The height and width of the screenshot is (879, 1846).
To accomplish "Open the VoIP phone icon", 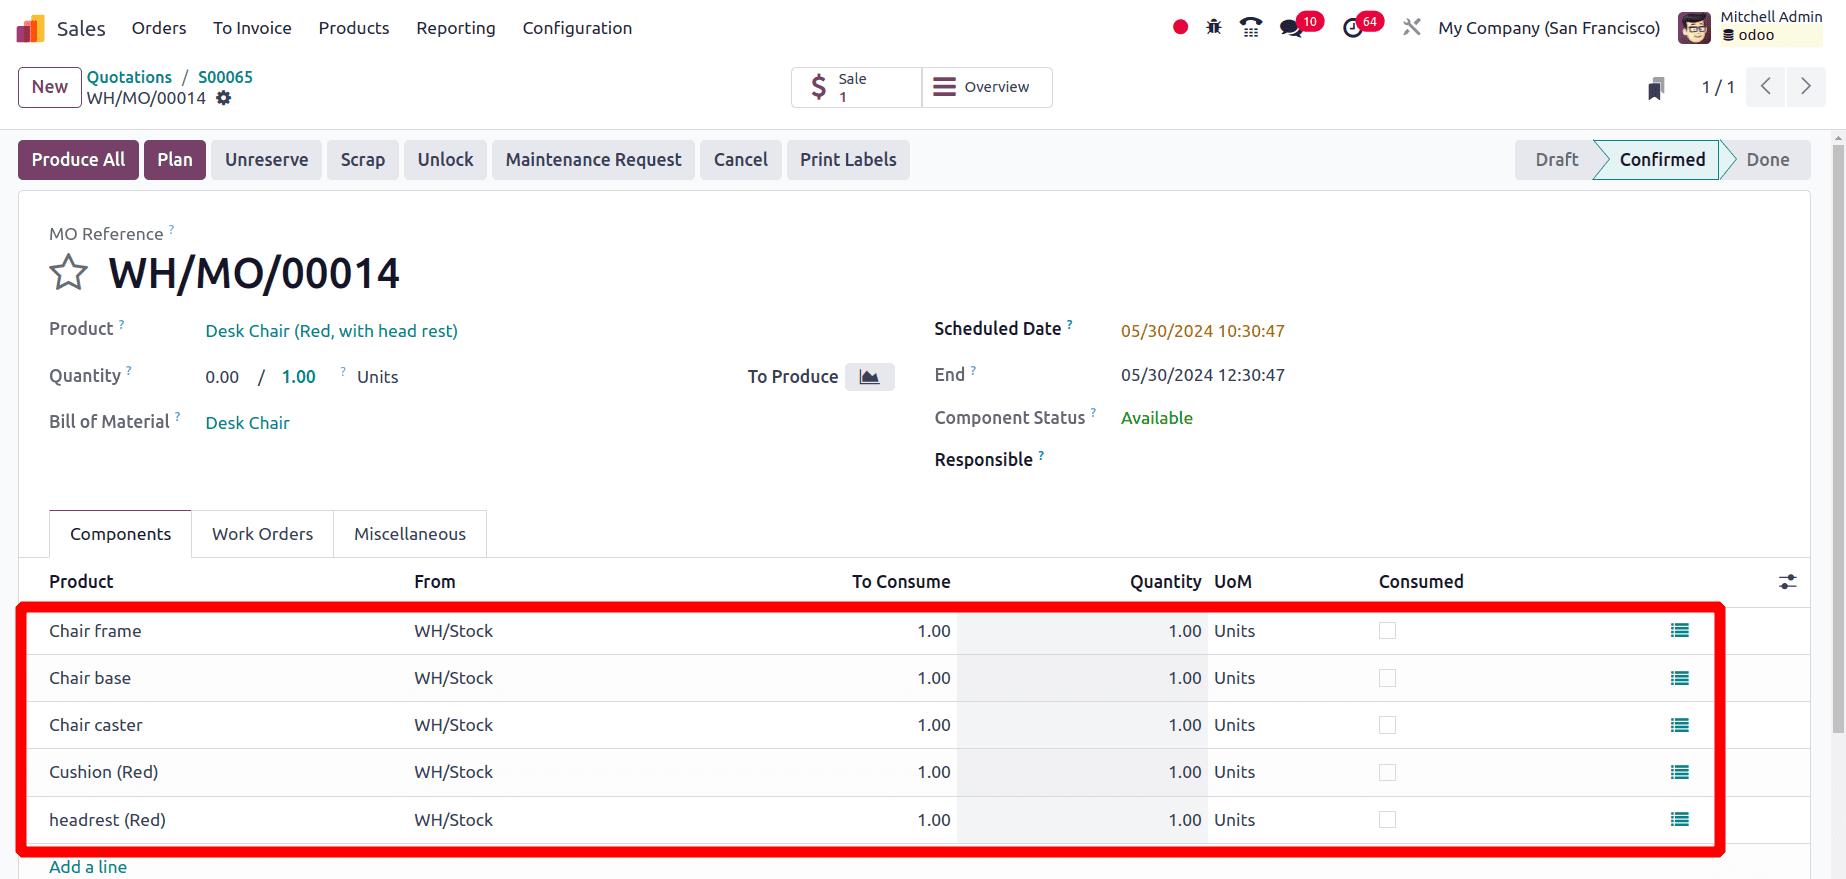I will 1251,28.
